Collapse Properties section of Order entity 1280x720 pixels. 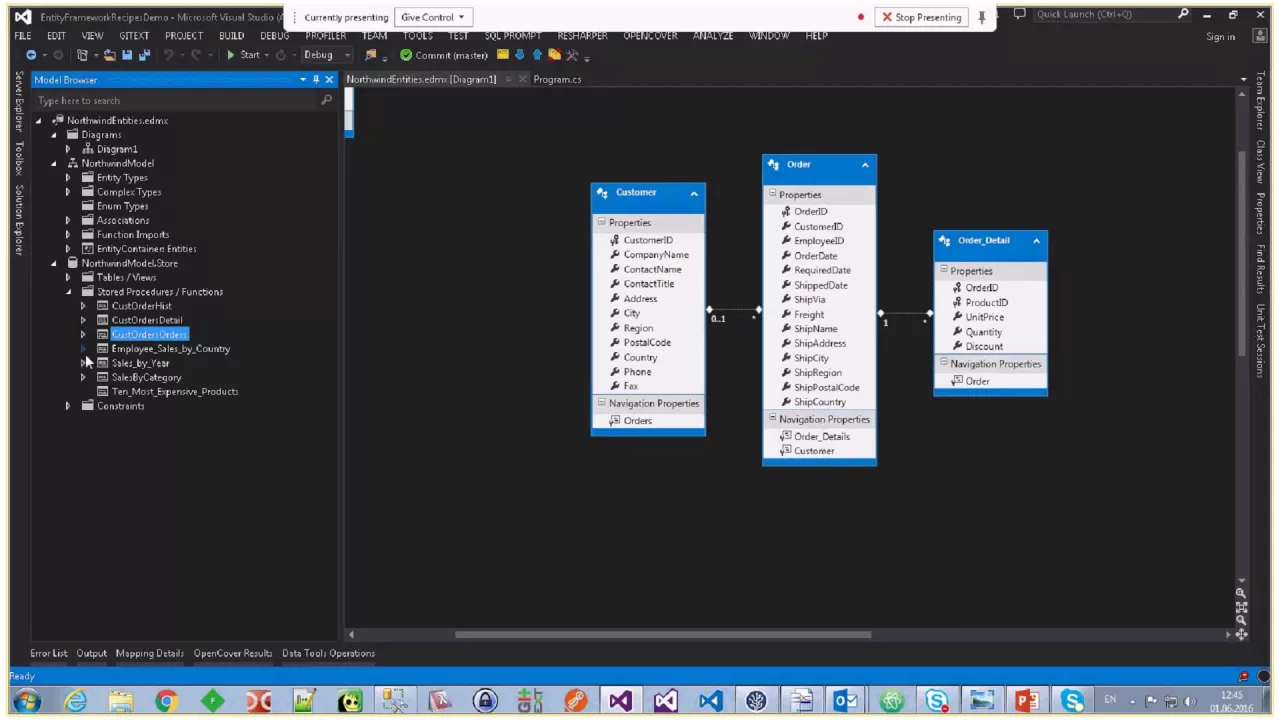[772, 194]
